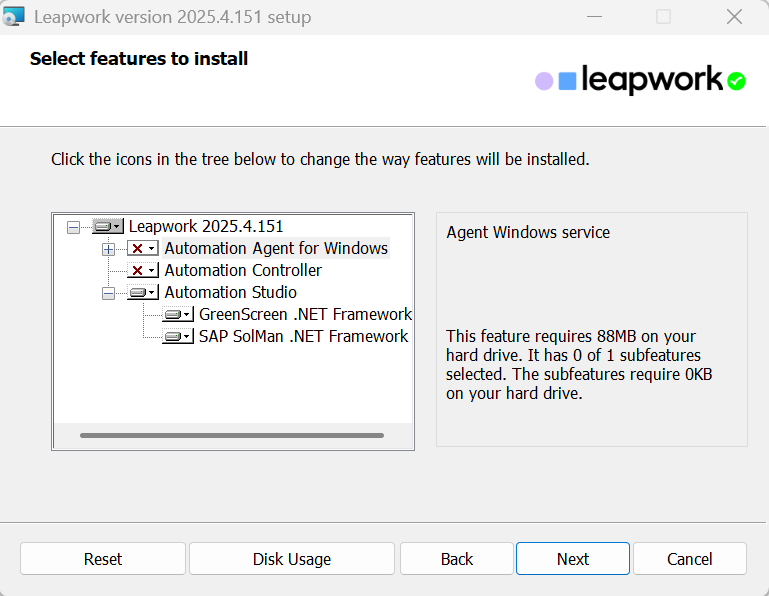Collapse the Automation Studio tree node
Screen dimensions: 769x596
[108, 293]
